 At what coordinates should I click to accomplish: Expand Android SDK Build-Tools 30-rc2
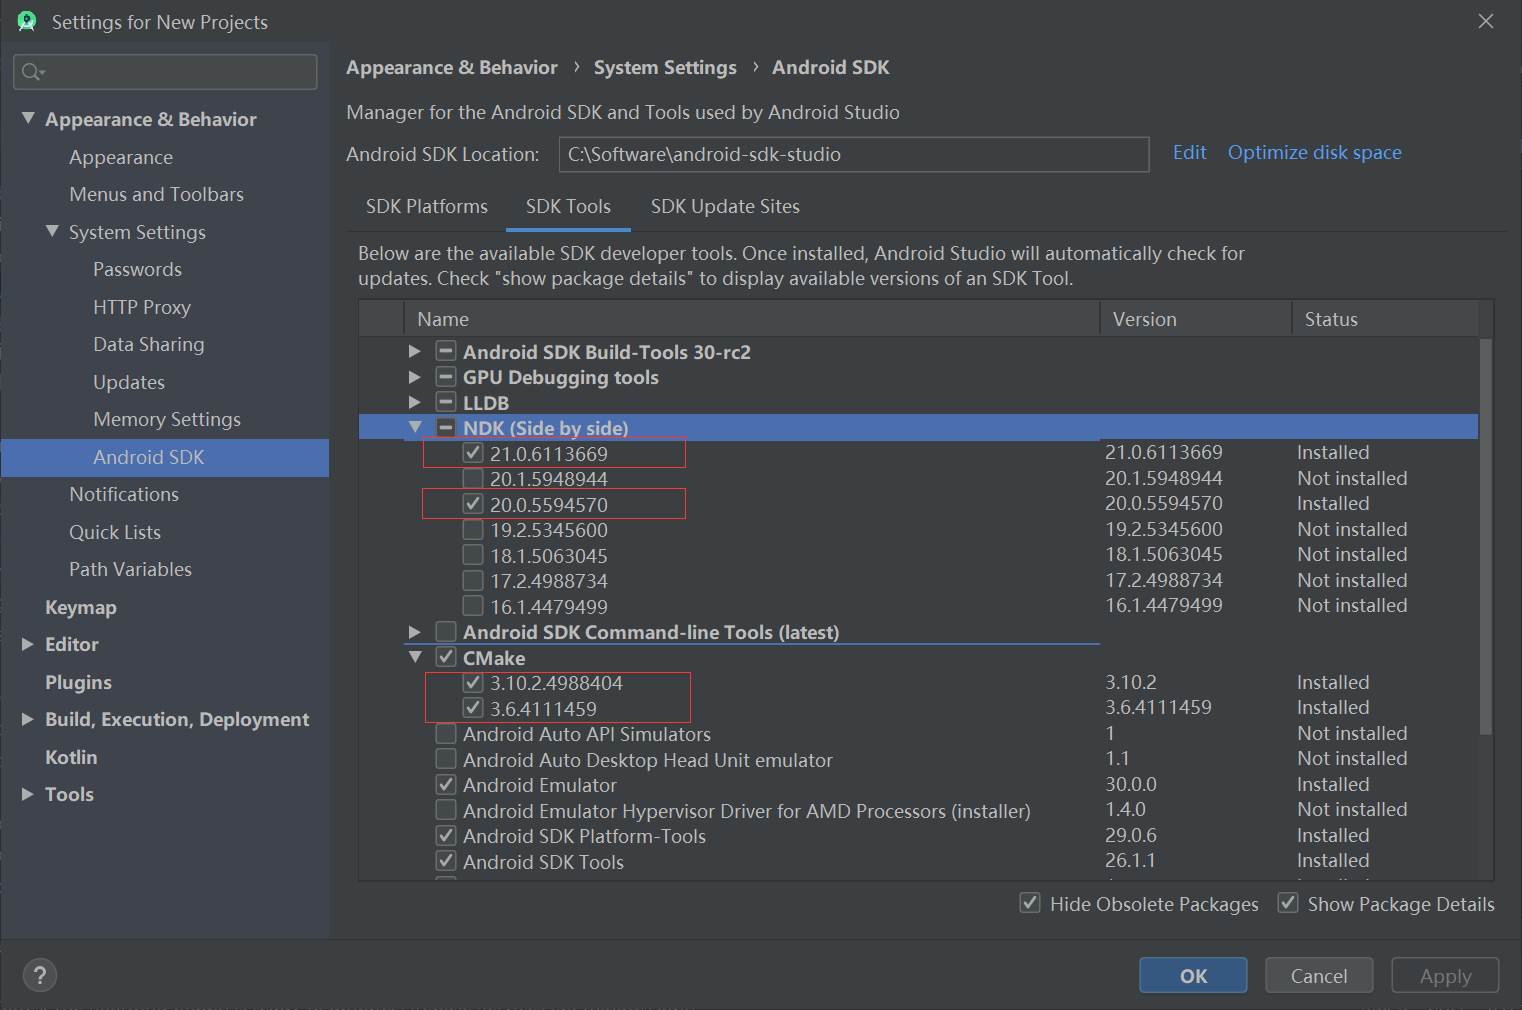point(415,351)
